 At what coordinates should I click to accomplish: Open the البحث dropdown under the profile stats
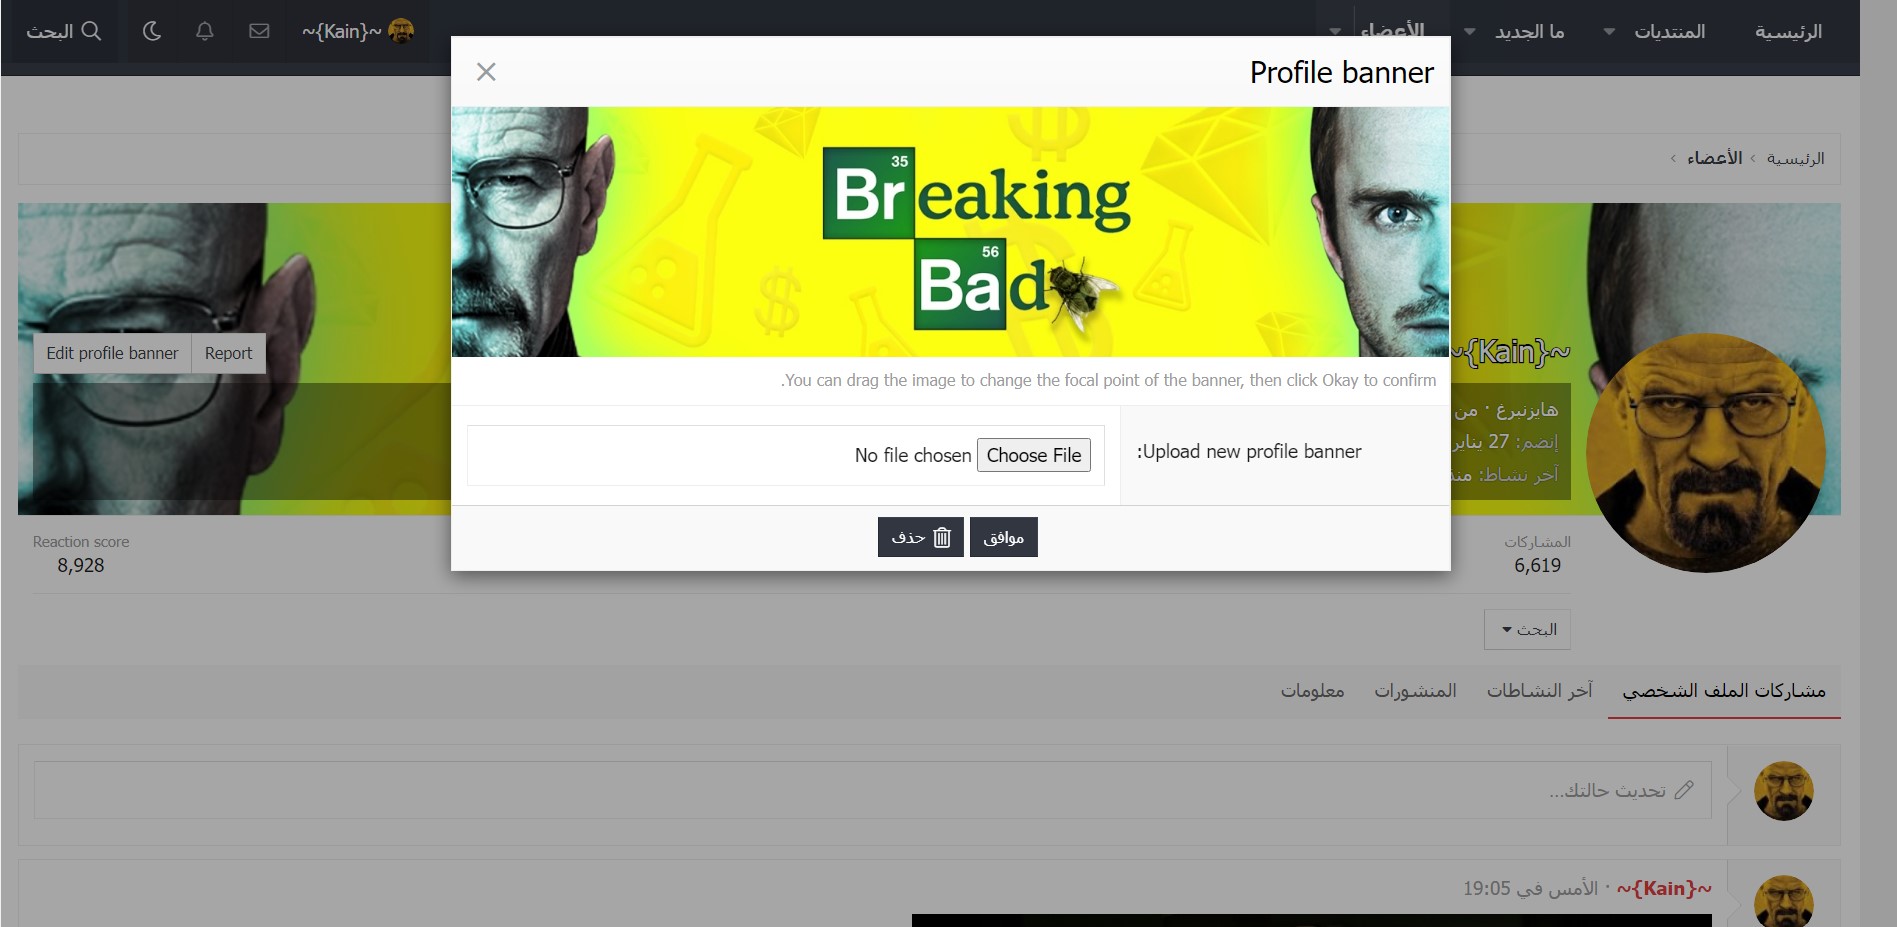tap(1528, 629)
